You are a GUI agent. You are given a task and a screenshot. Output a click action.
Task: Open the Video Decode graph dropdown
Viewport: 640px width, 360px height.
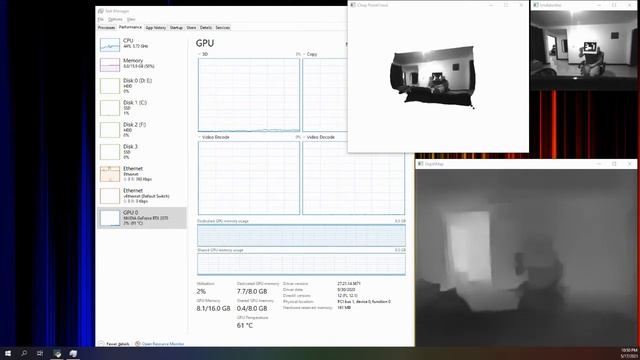coord(304,137)
